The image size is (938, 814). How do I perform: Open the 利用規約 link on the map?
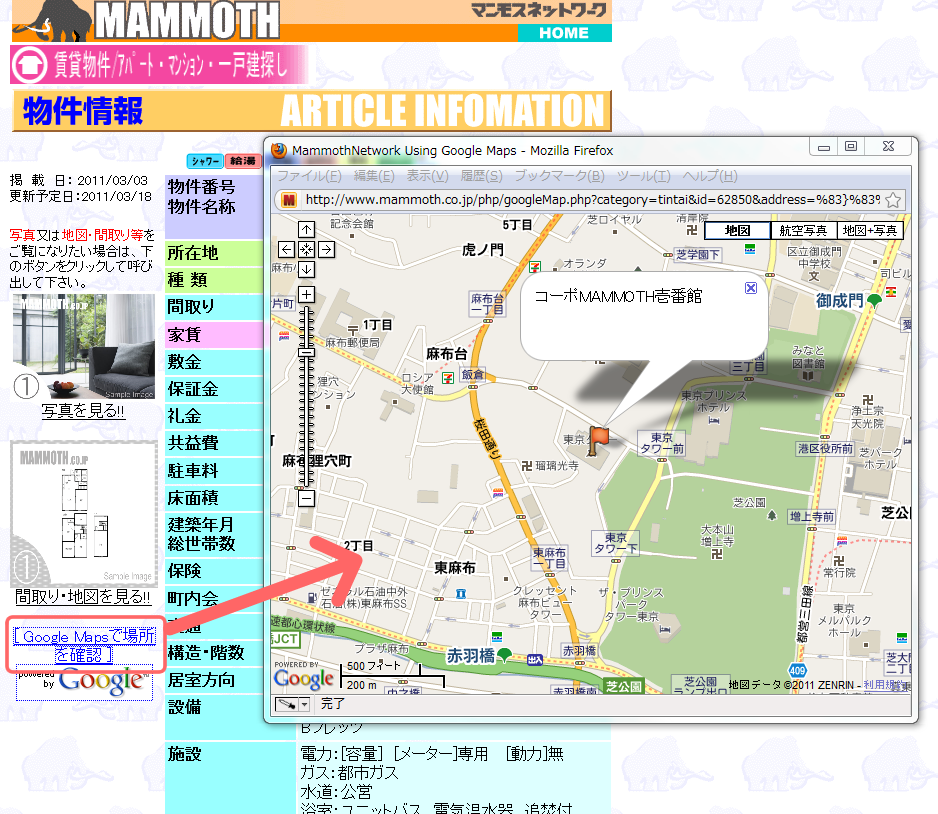click(886, 685)
